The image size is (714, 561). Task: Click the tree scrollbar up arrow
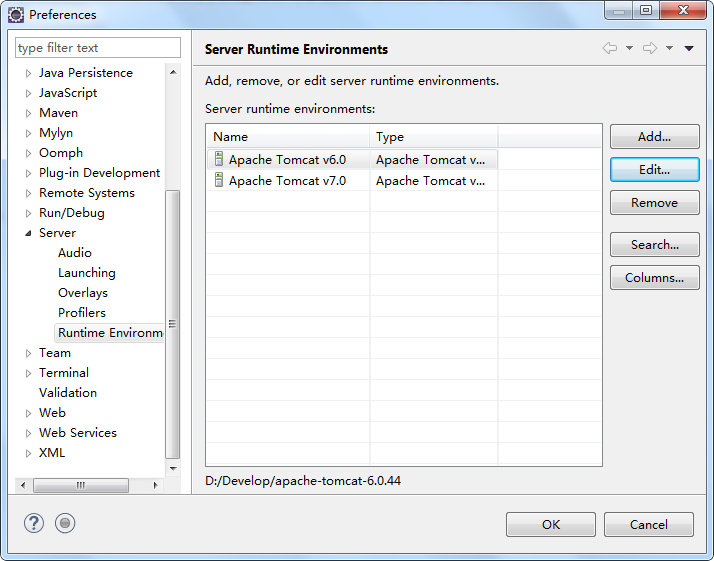click(x=173, y=72)
